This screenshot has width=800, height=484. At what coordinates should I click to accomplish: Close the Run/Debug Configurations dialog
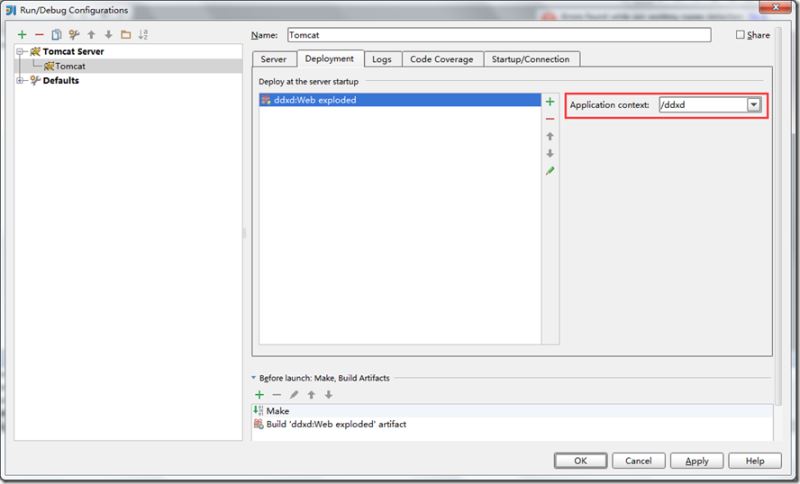pyautogui.click(x=775, y=7)
